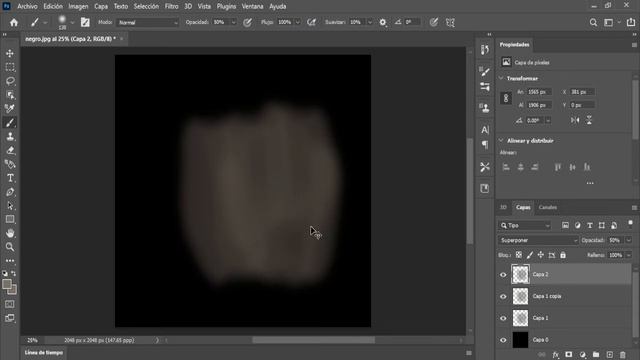Select the Pen tool

pyautogui.click(x=10, y=192)
